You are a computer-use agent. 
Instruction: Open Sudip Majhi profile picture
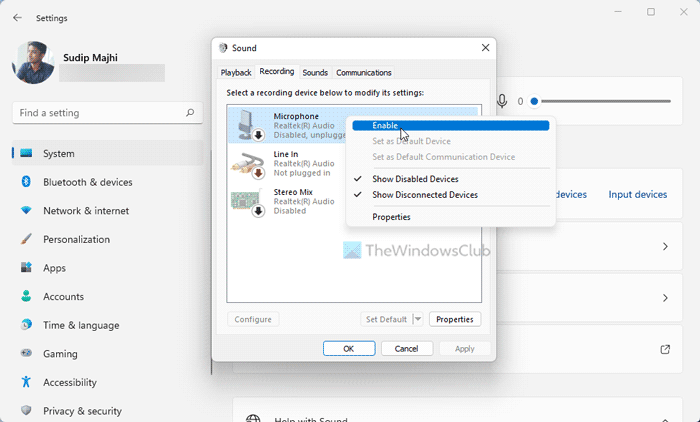pos(33,63)
